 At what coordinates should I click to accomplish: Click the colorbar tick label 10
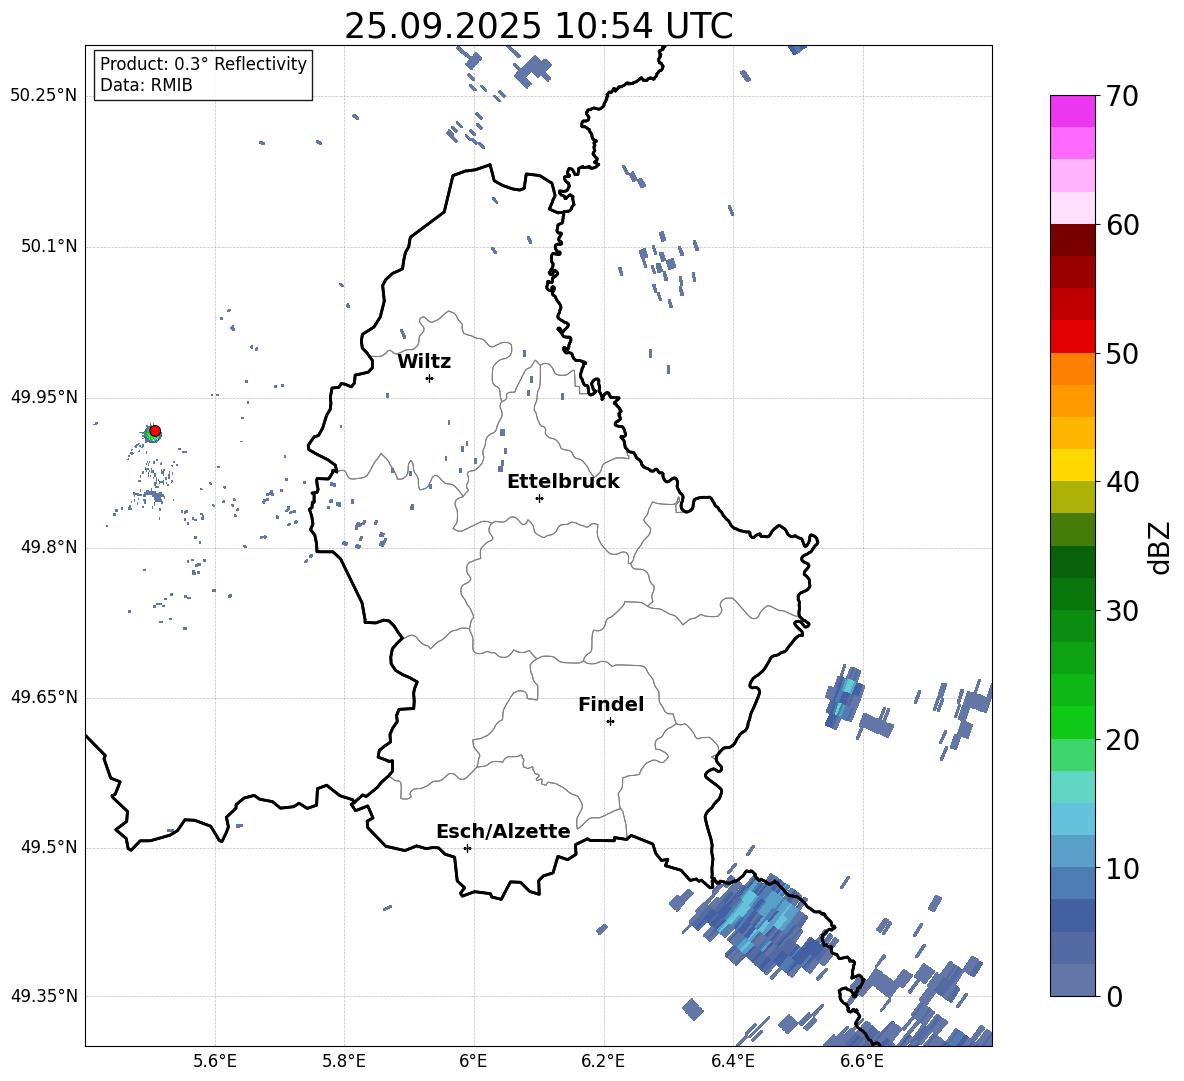point(1122,868)
